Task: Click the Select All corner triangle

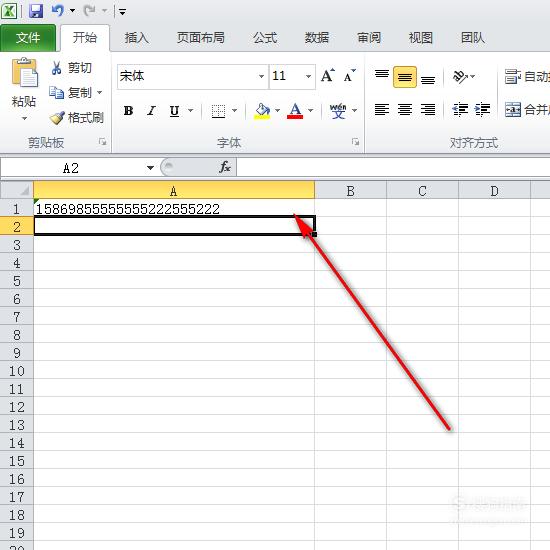Action: (x=17, y=190)
